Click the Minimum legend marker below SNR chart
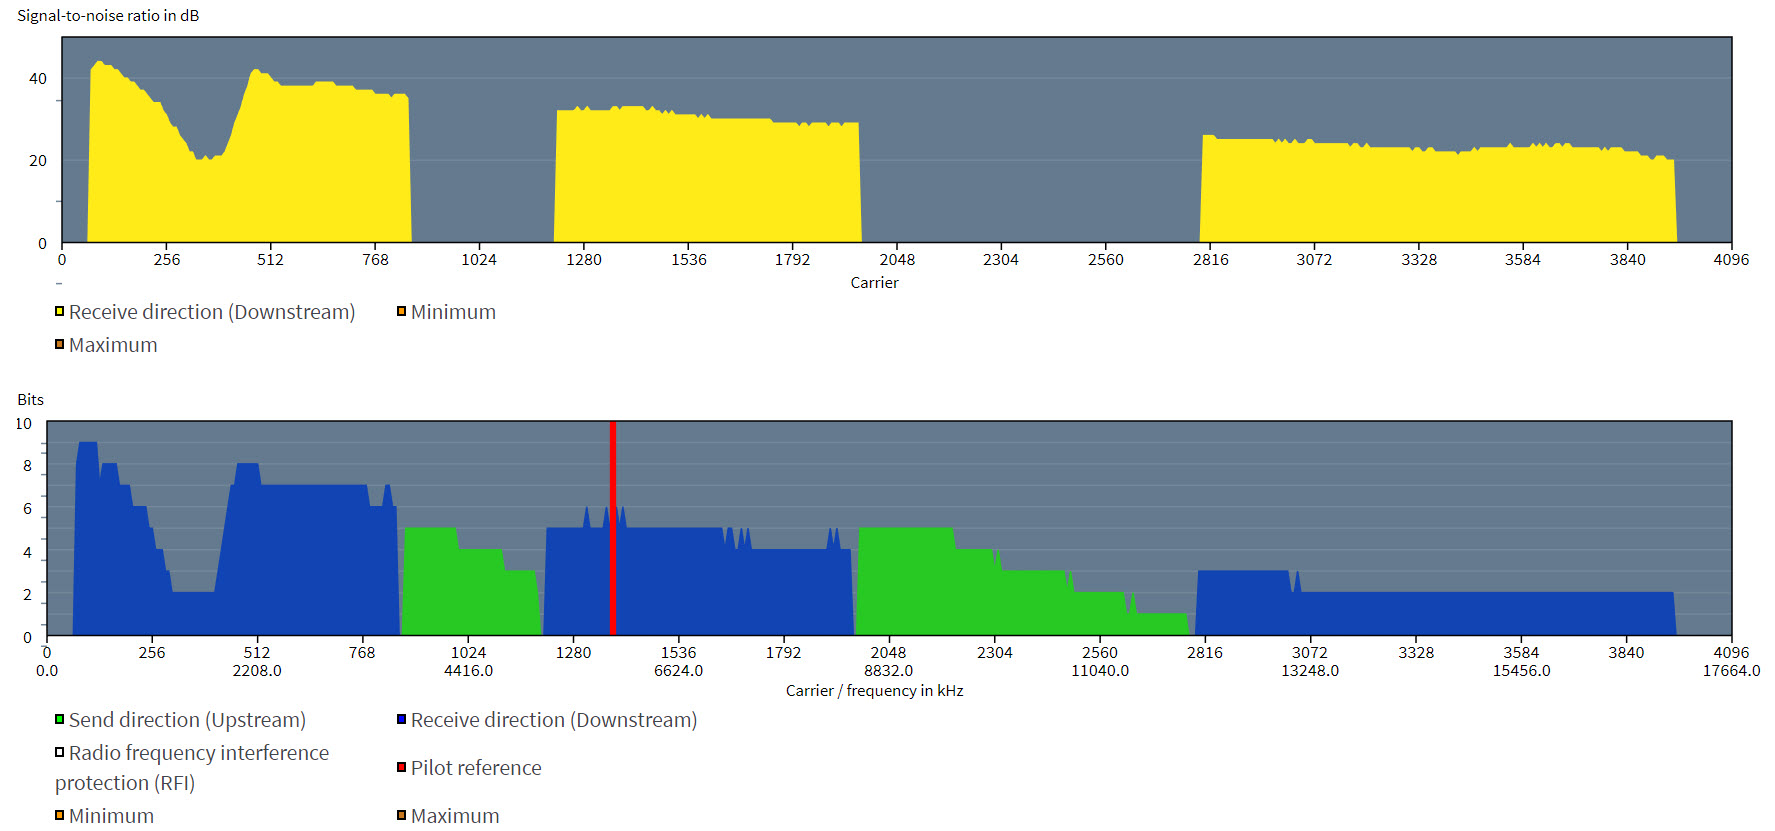Viewport: 1775px width, 831px height. [401, 312]
